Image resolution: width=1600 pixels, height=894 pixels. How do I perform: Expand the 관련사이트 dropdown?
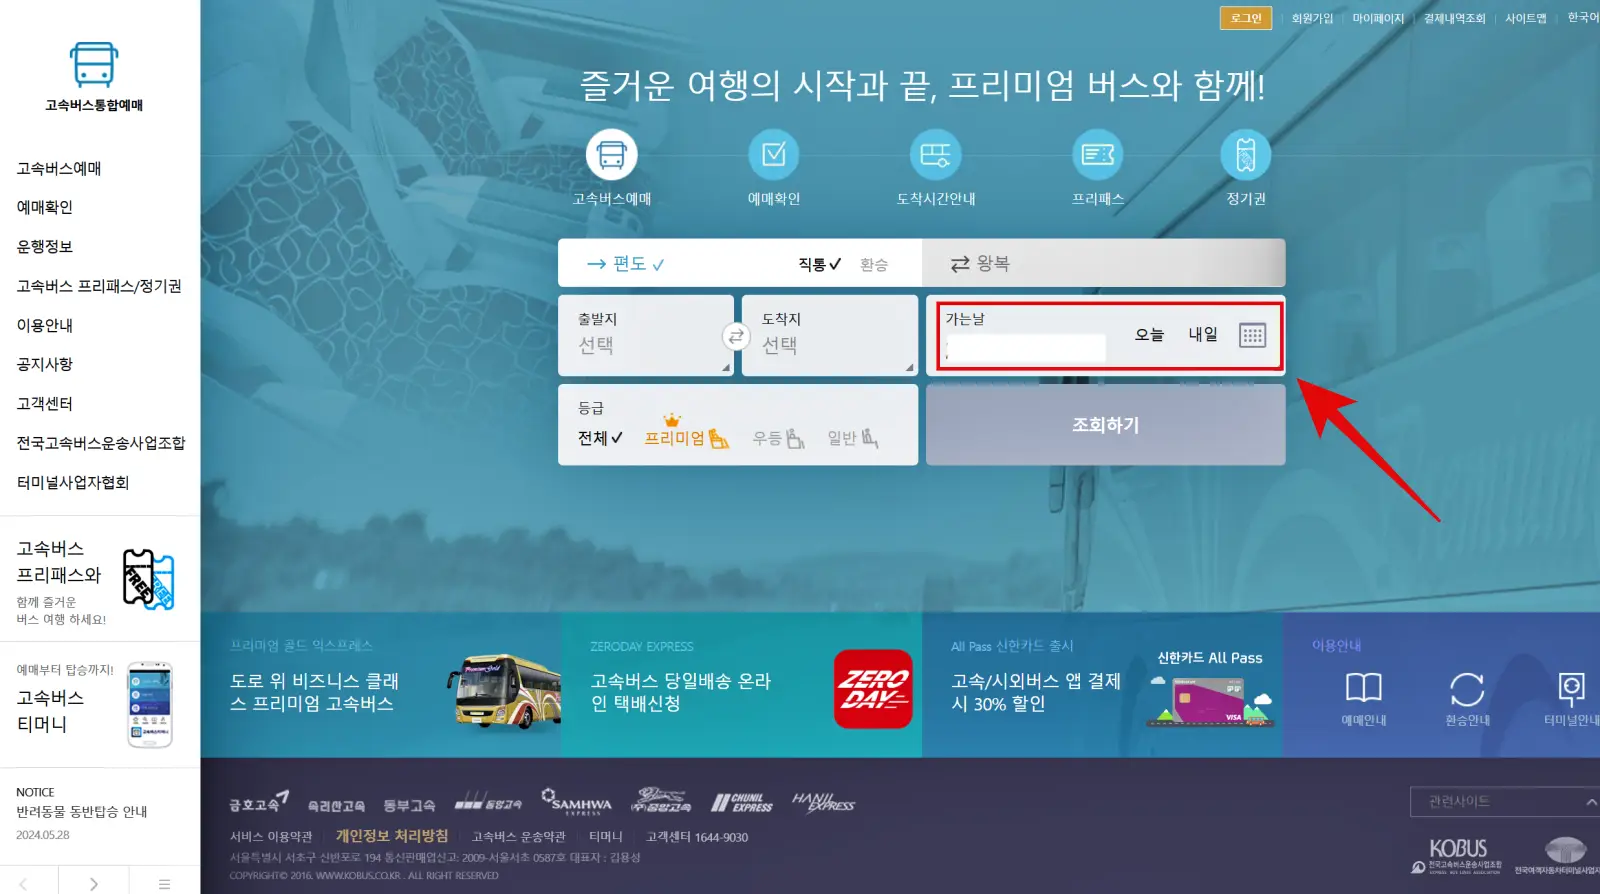1505,801
